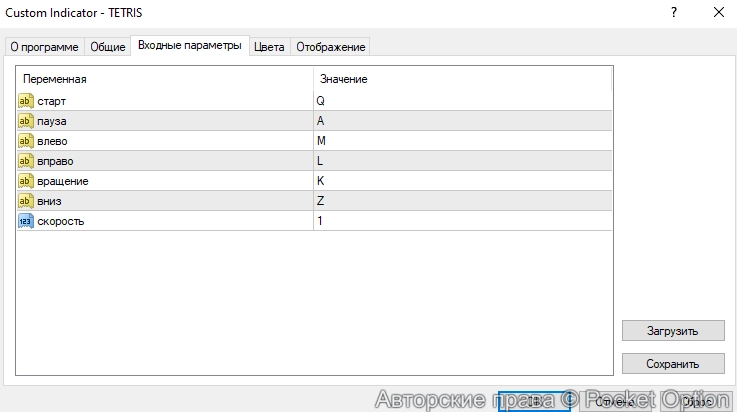Show the Отображение tab

pyautogui.click(x=330, y=47)
